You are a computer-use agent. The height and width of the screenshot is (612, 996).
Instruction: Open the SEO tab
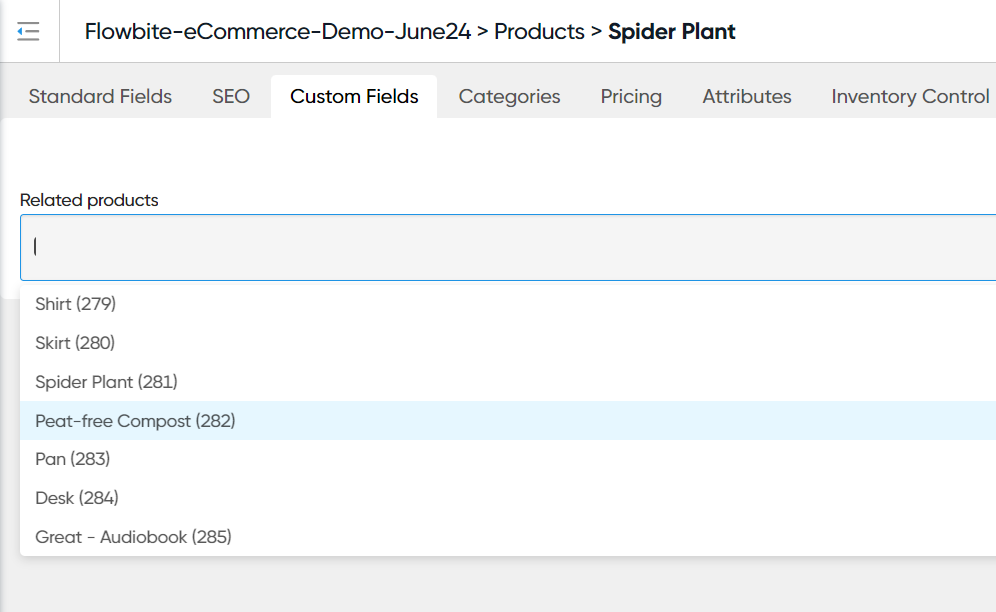tap(231, 97)
